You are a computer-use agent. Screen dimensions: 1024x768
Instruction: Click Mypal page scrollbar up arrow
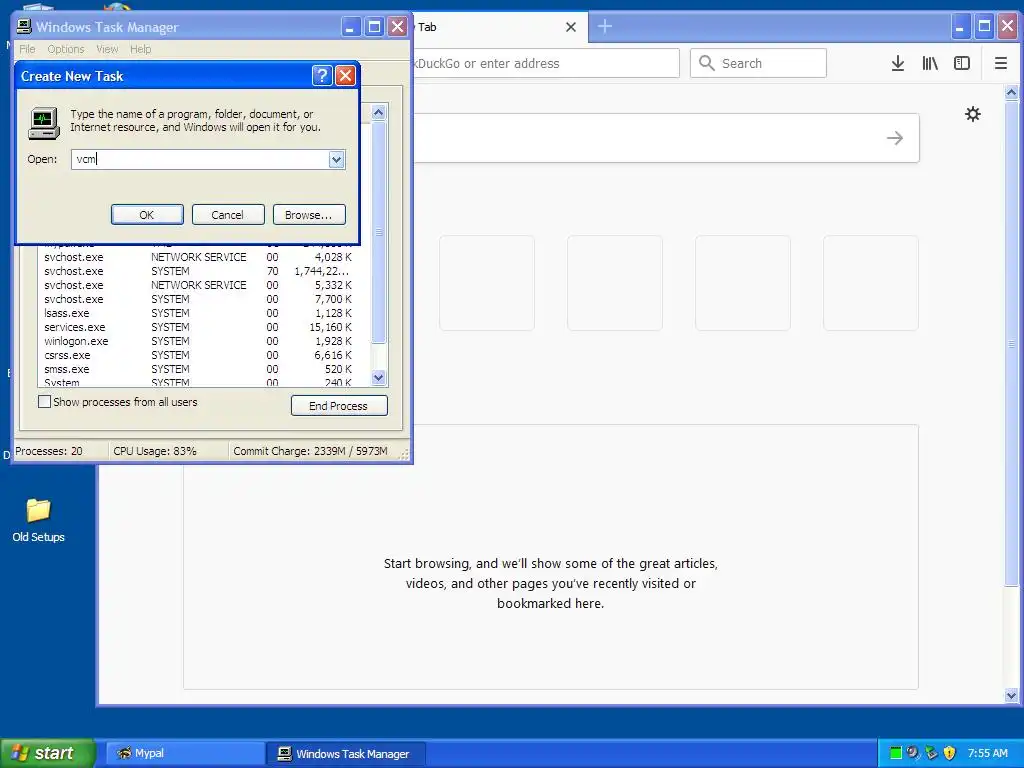tap(1011, 93)
